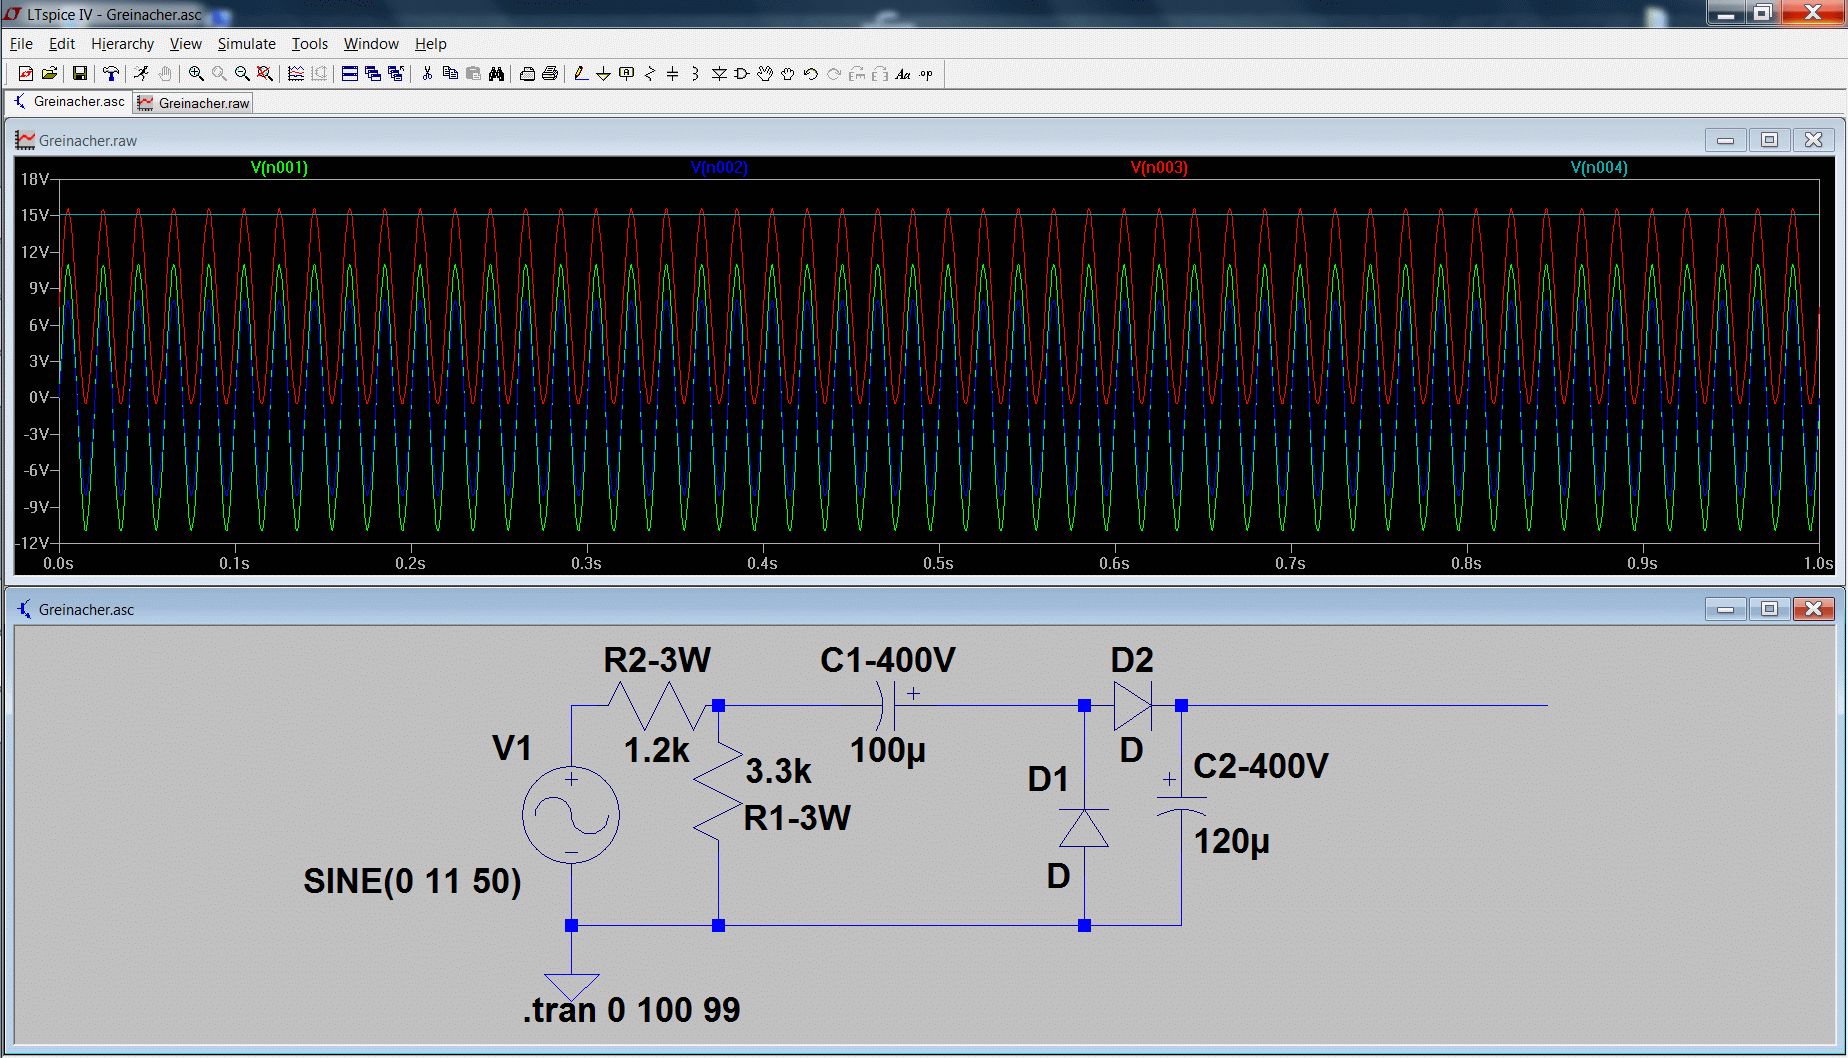Click the .tran 0 100 99 directive
The image size is (1848, 1058).
pos(631,1010)
